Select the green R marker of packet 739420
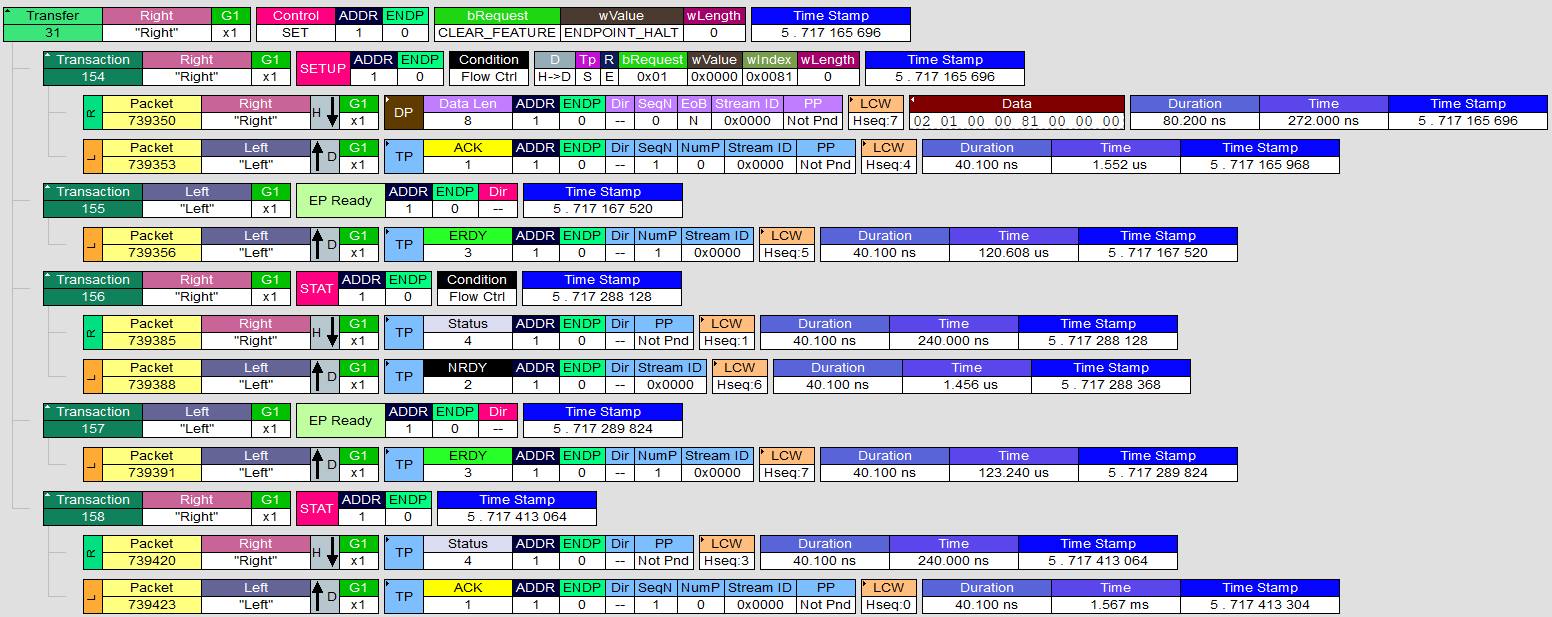 92,552
